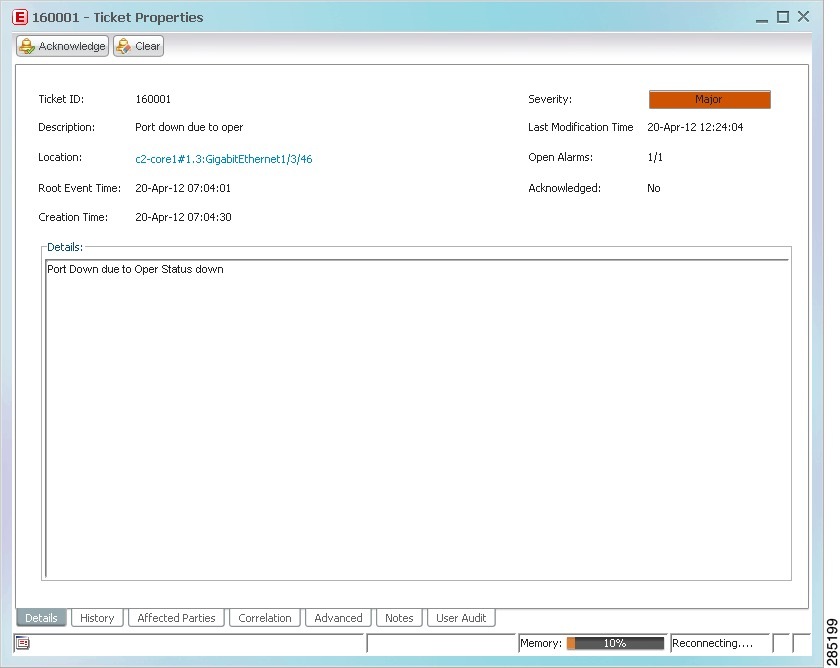The height and width of the screenshot is (668, 840).
Task: Select Root Event Time value 20-Apr-12 07:04:01
Action: coord(183,188)
